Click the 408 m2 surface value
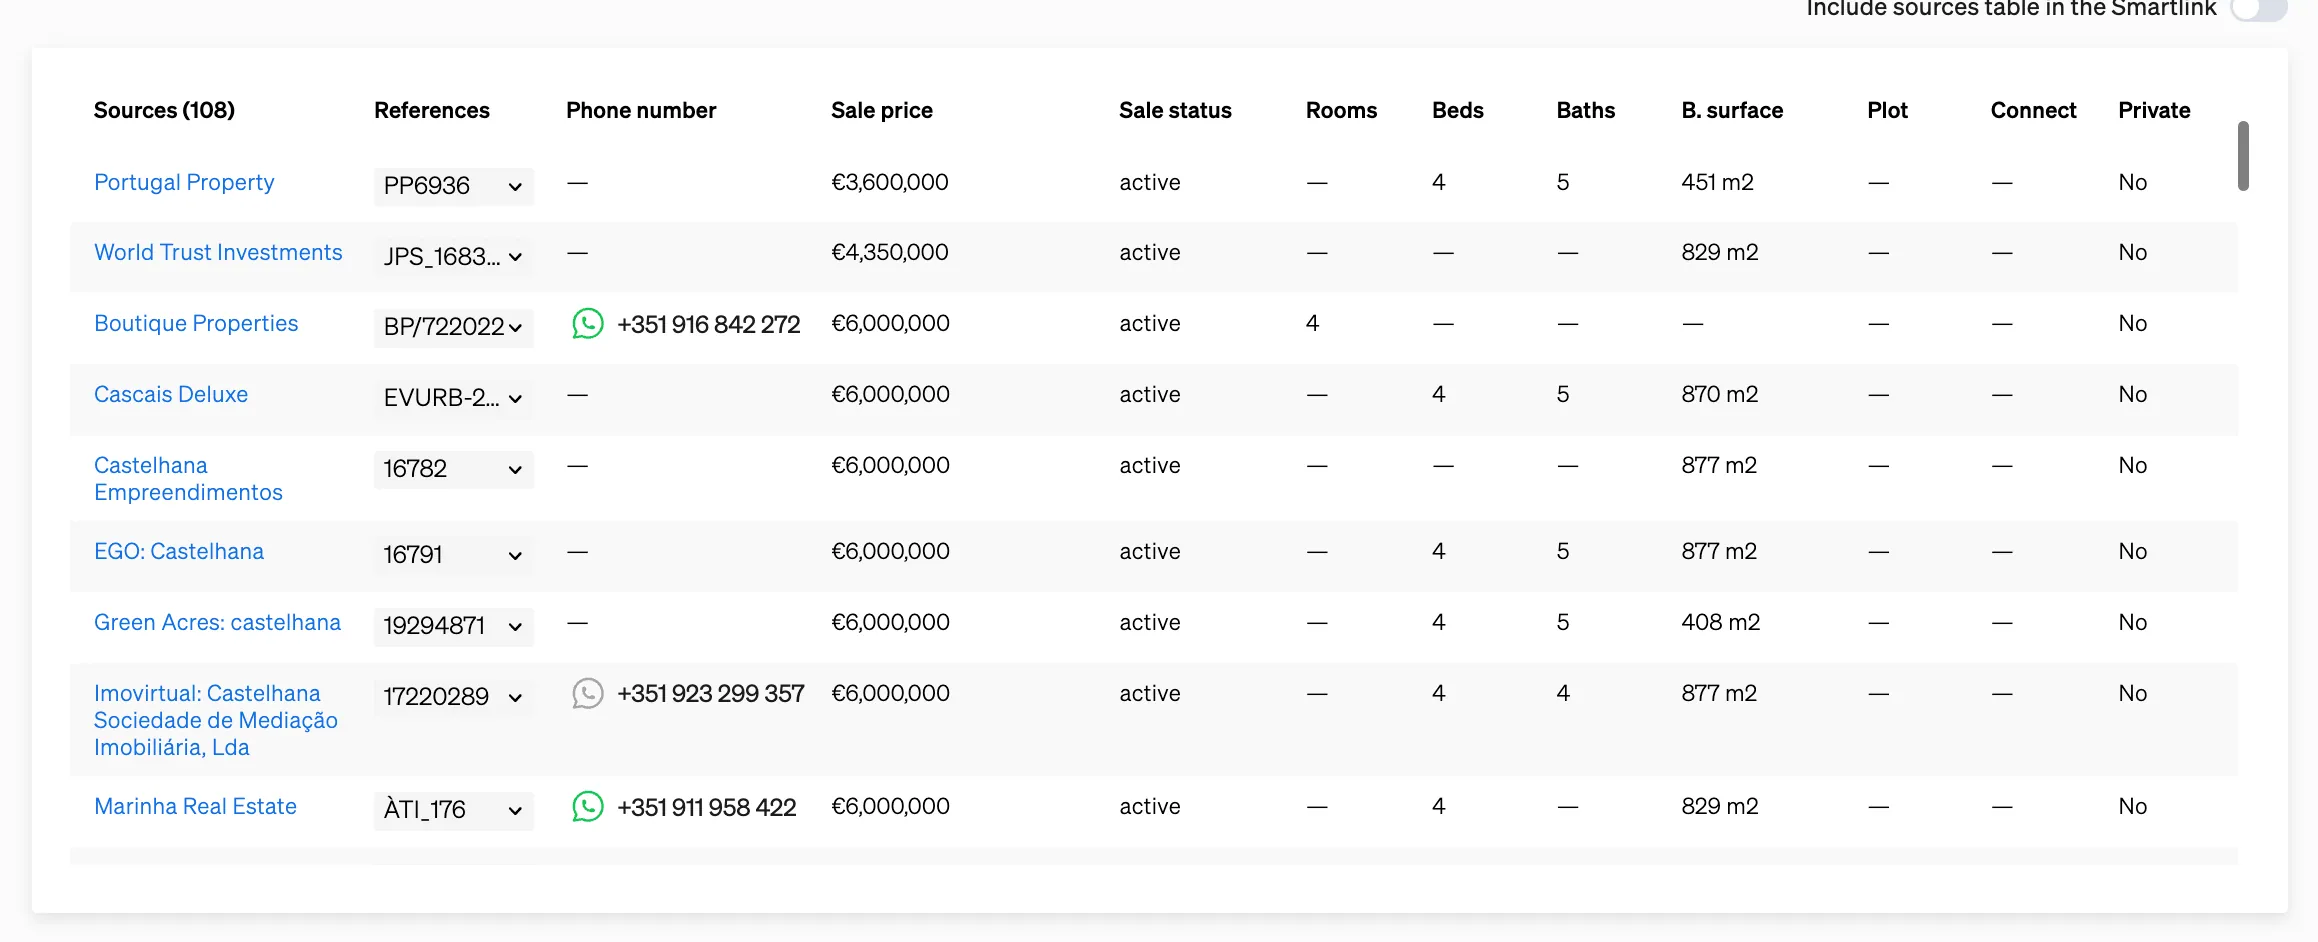Screen dimensions: 2318x942 (1721, 622)
